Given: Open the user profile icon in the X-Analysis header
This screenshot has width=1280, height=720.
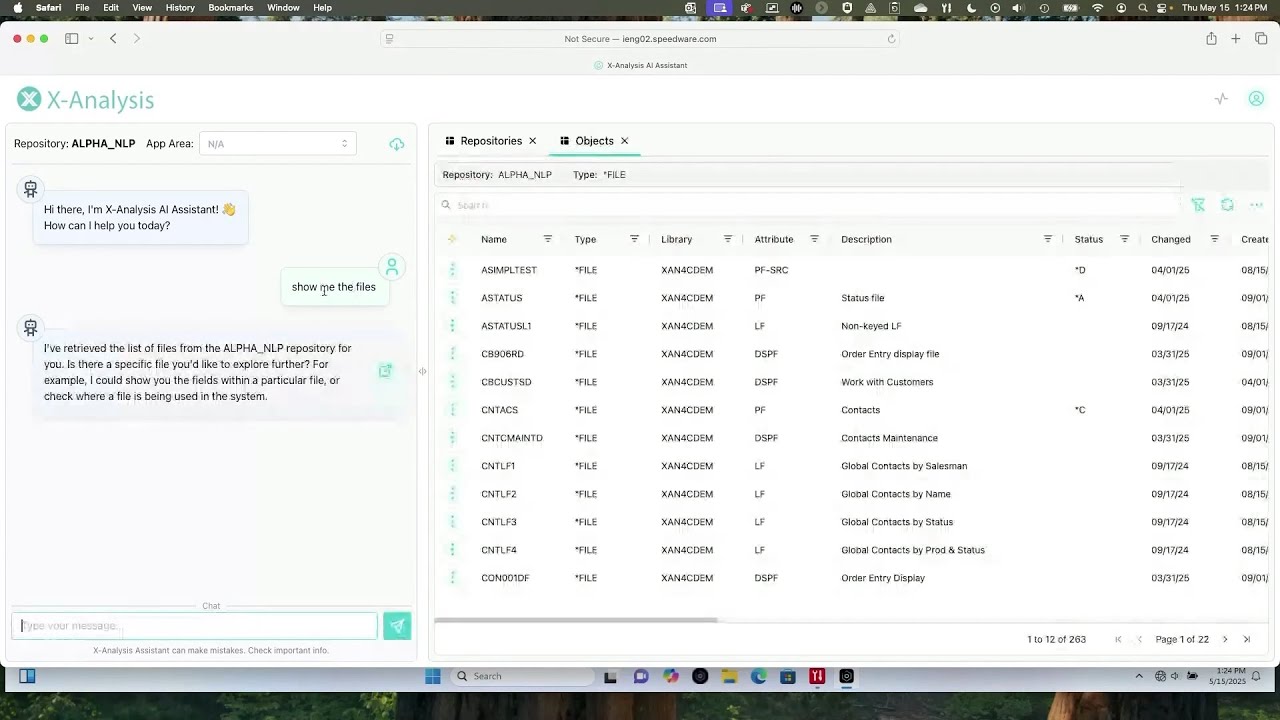Looking at the screenshot, I should 1256,99.
